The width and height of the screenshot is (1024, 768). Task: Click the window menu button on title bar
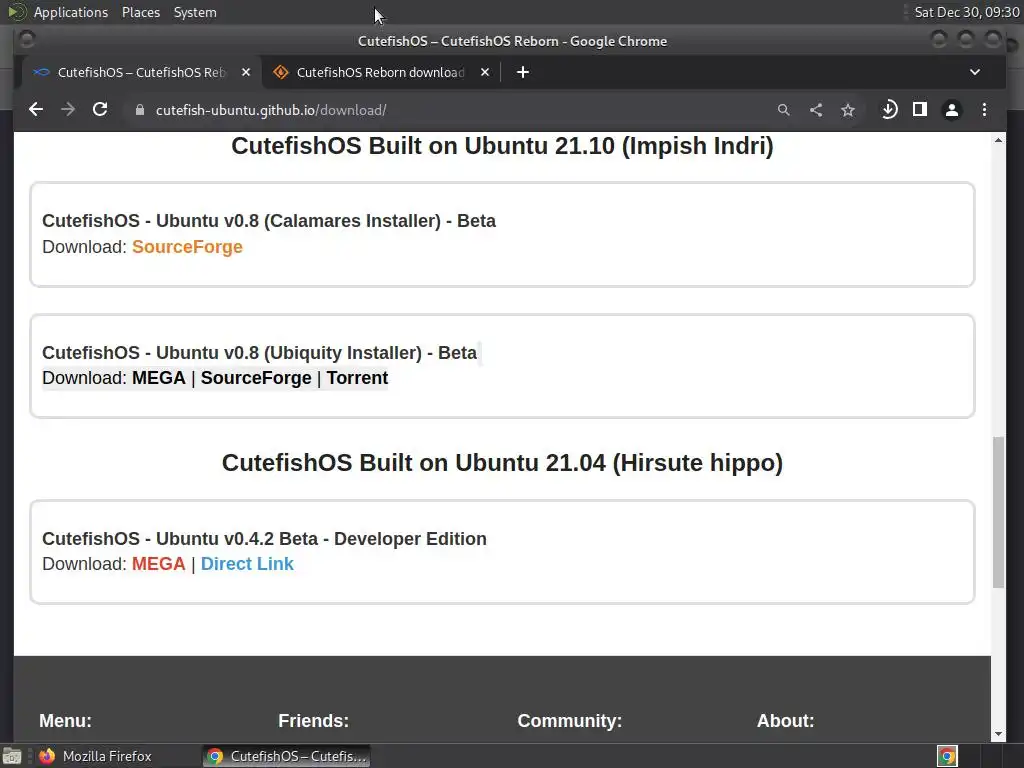26,40
